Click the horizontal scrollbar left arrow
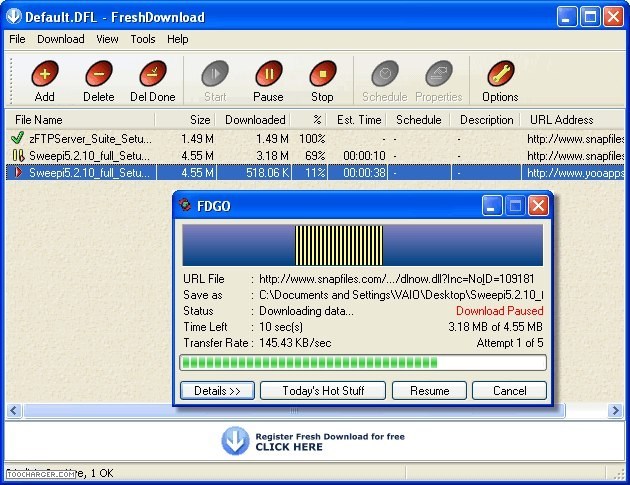The height and width of the screenshot is (485, 630). click(14, 411)
